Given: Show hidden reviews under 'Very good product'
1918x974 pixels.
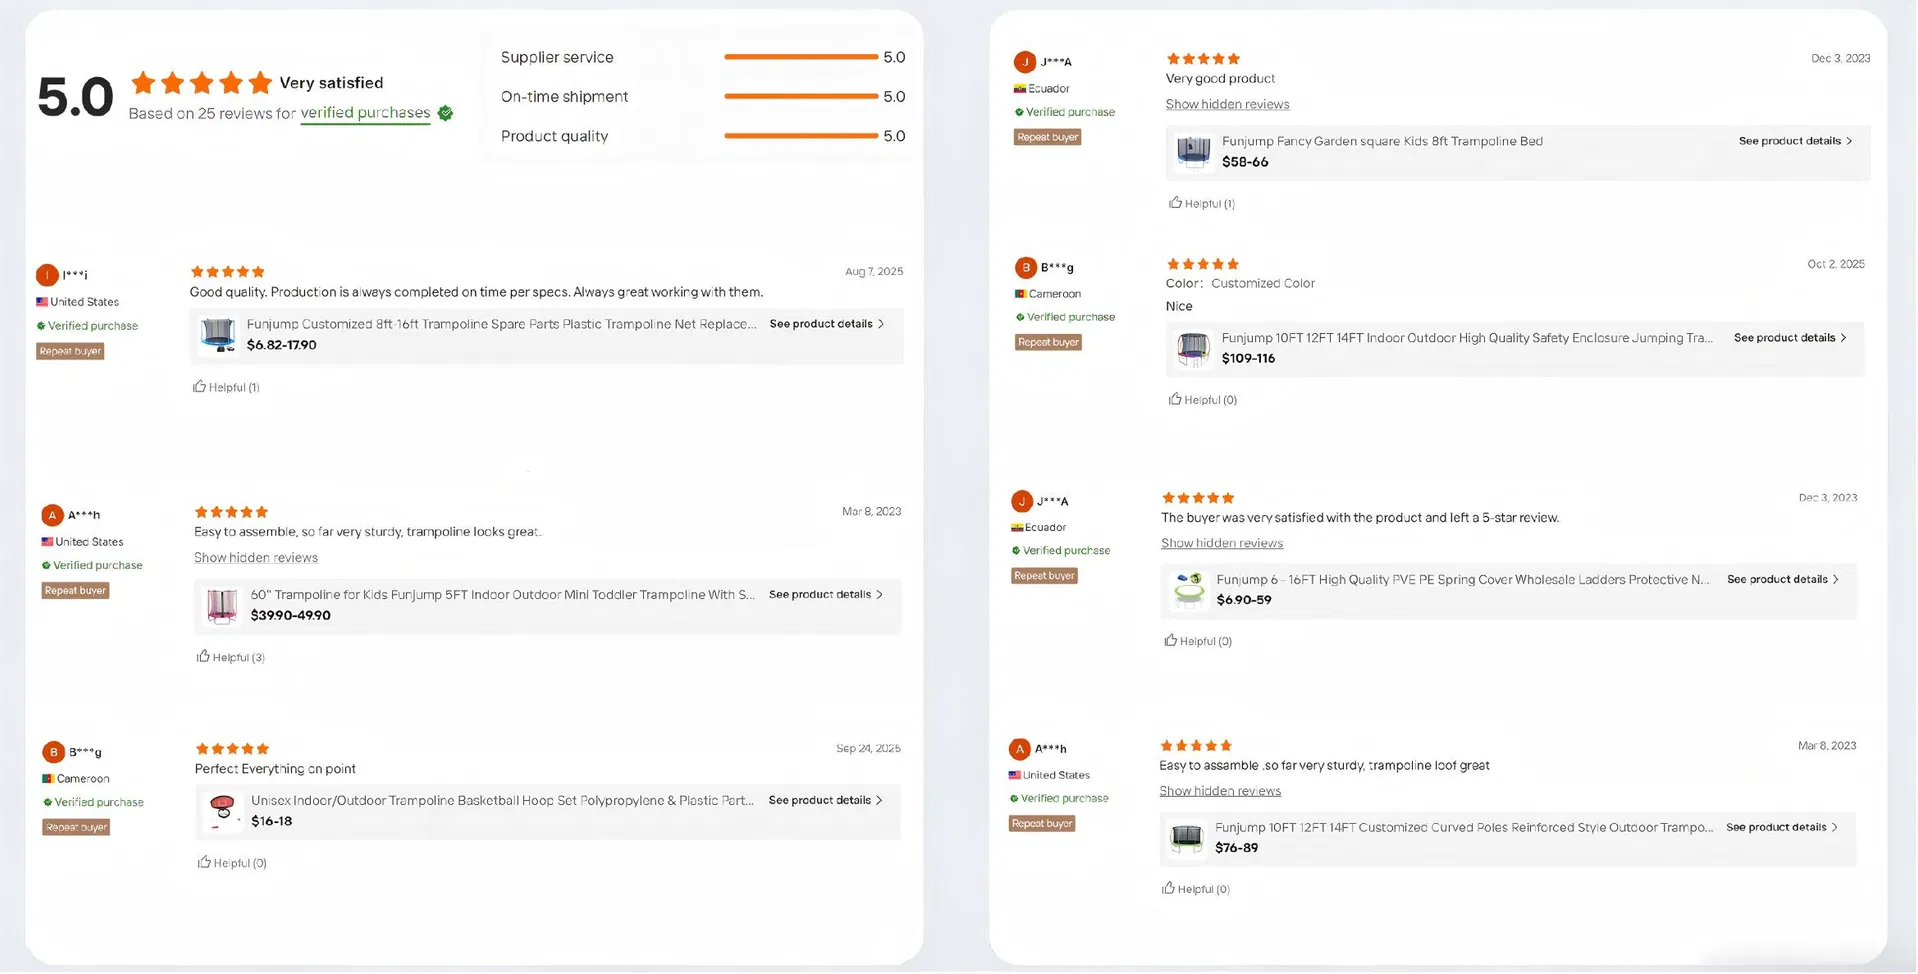Looking at the screenshot, I should coord(1227,105).
